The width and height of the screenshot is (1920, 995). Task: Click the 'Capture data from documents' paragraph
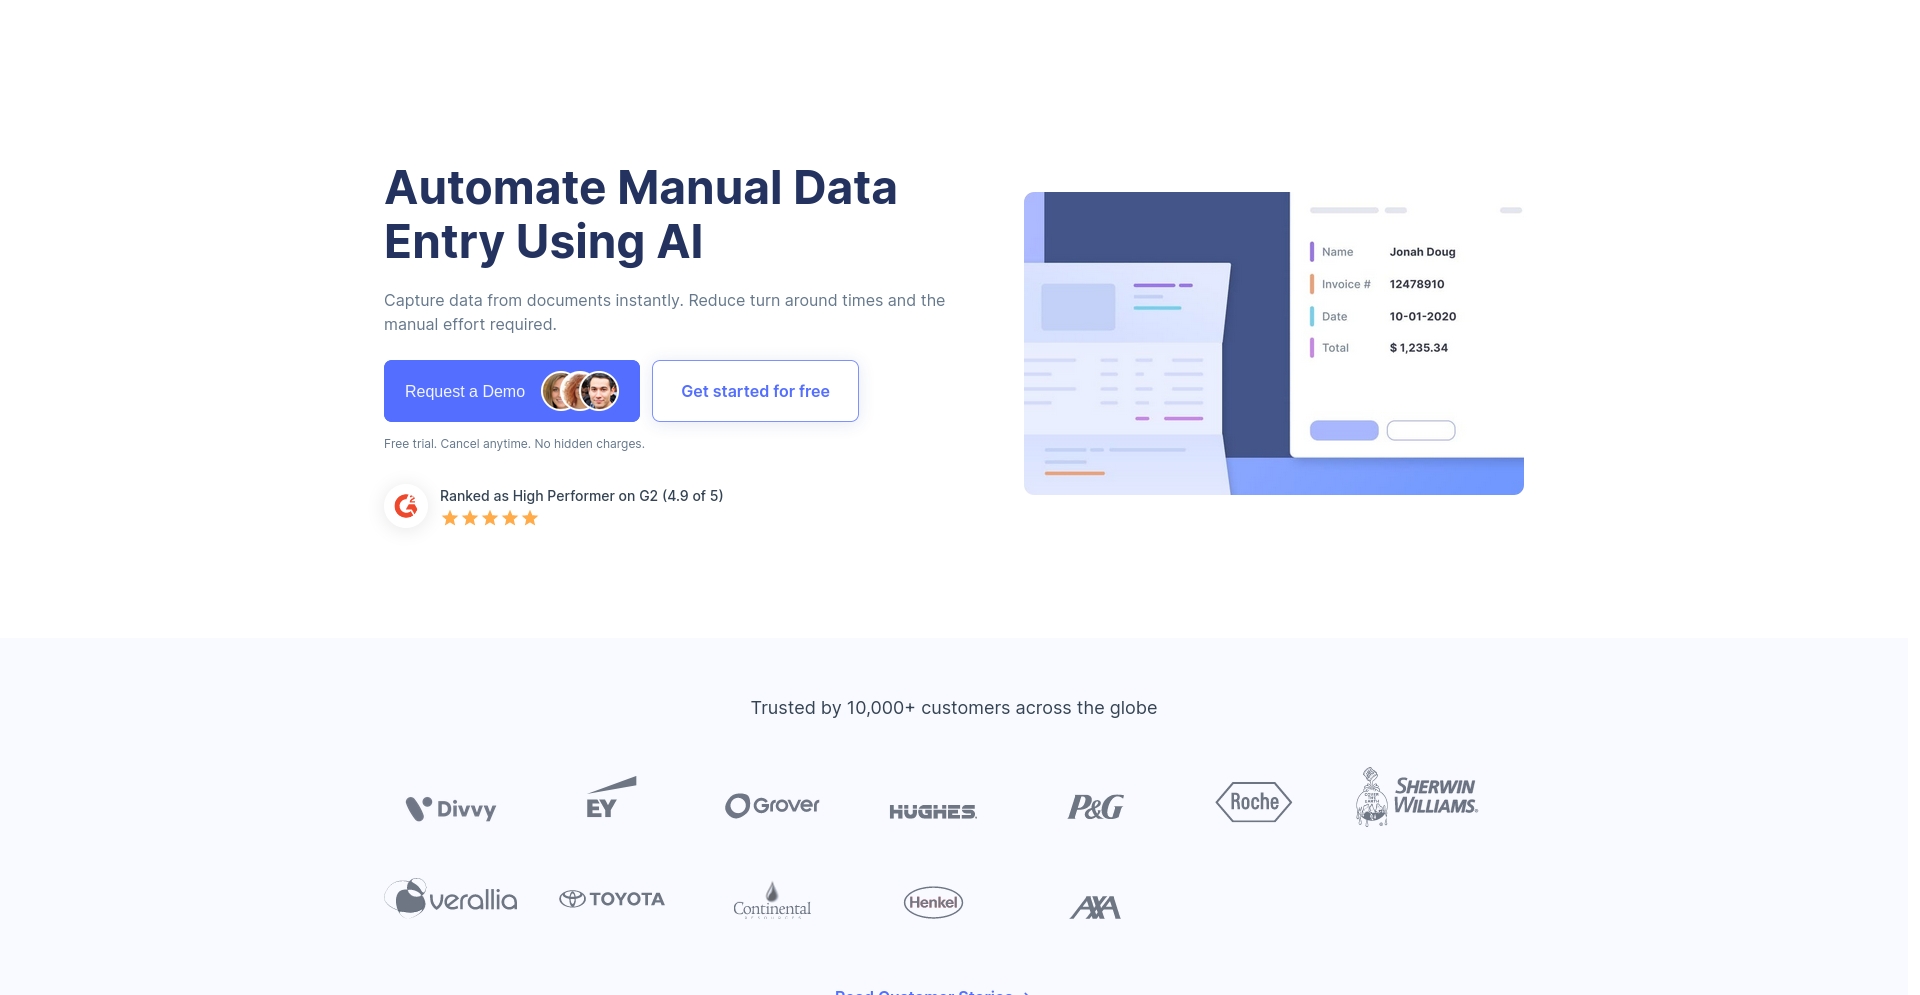(664, 312)
